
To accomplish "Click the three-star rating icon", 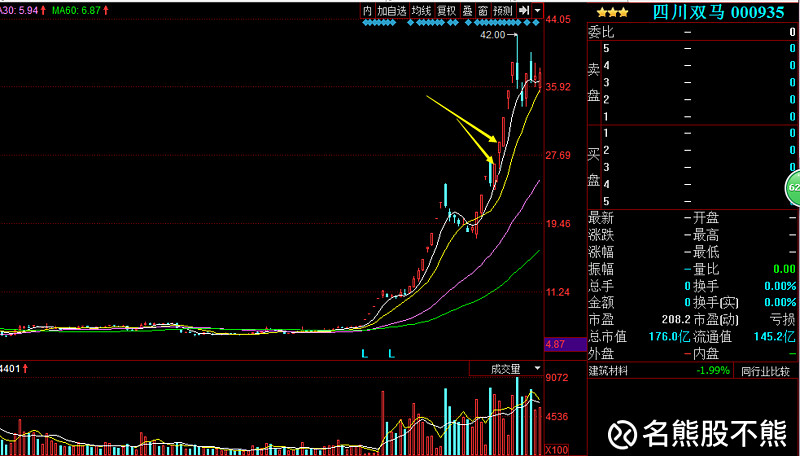I will pos(613,13).
